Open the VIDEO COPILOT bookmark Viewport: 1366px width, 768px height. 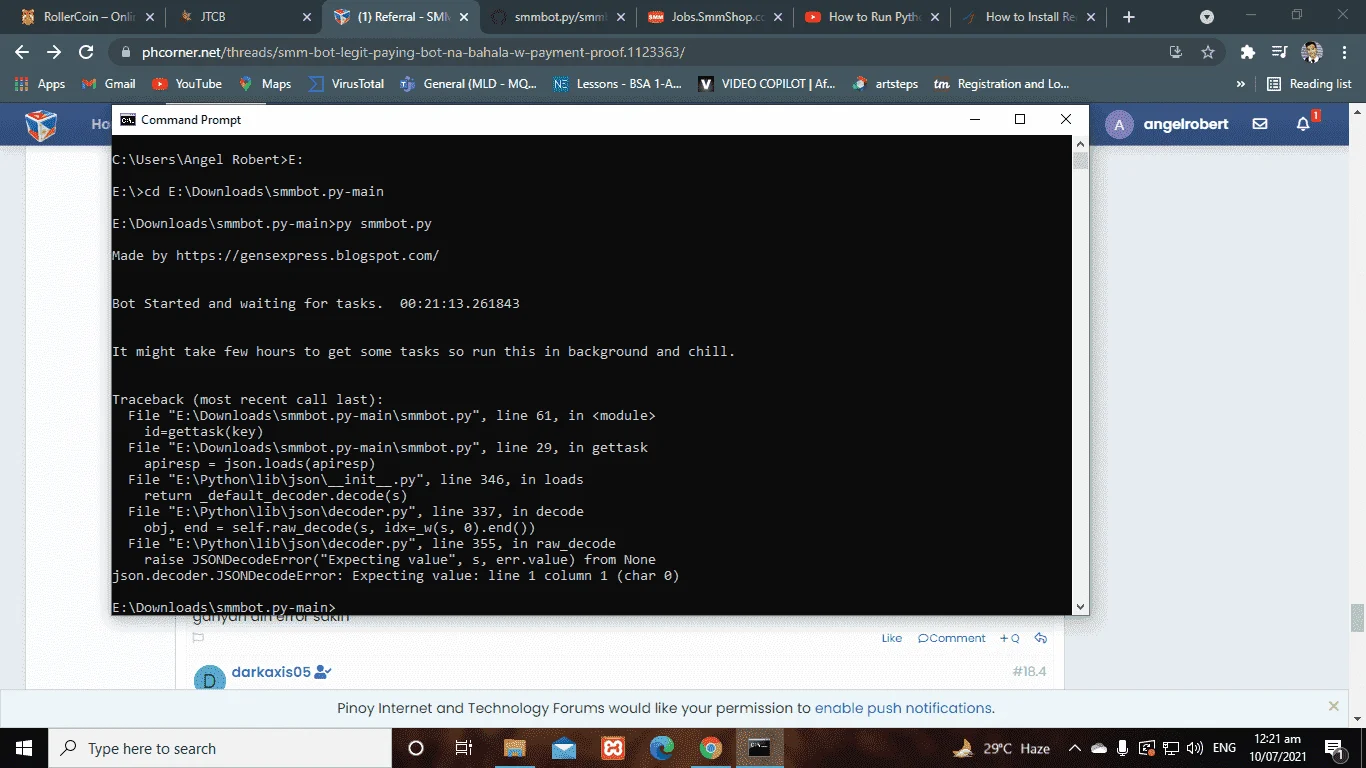[x=767, y=84]
